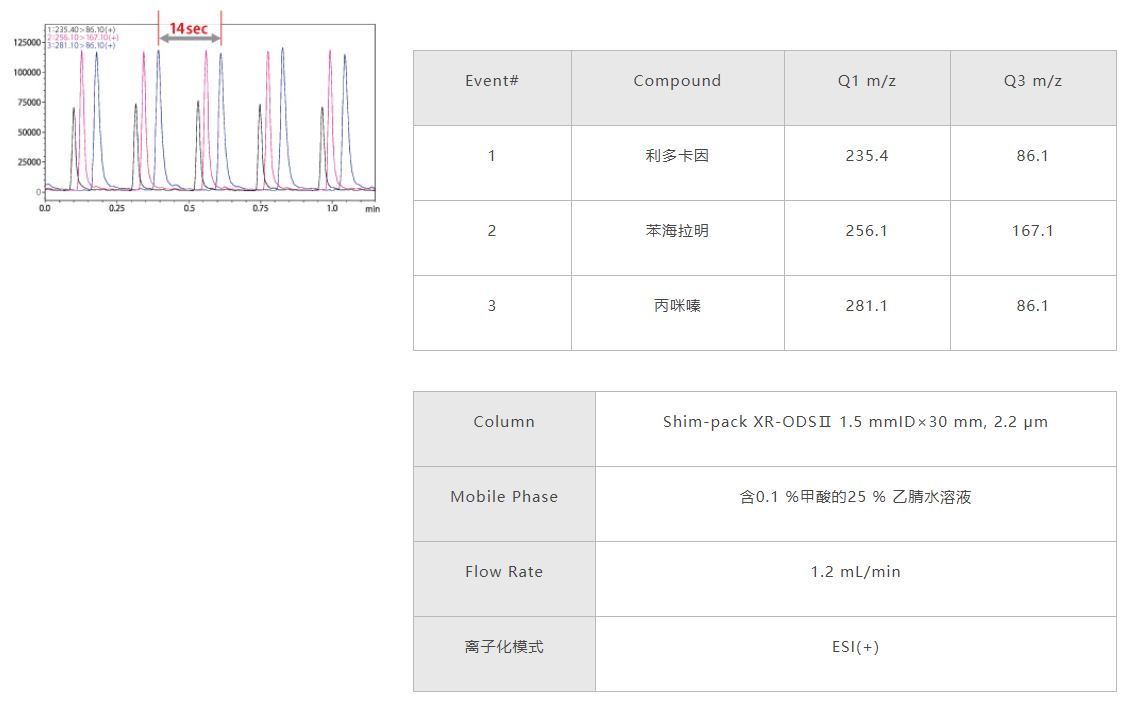Select the 利多卡因 compound cell
The image size is (1128, 704).
(677, 156)
